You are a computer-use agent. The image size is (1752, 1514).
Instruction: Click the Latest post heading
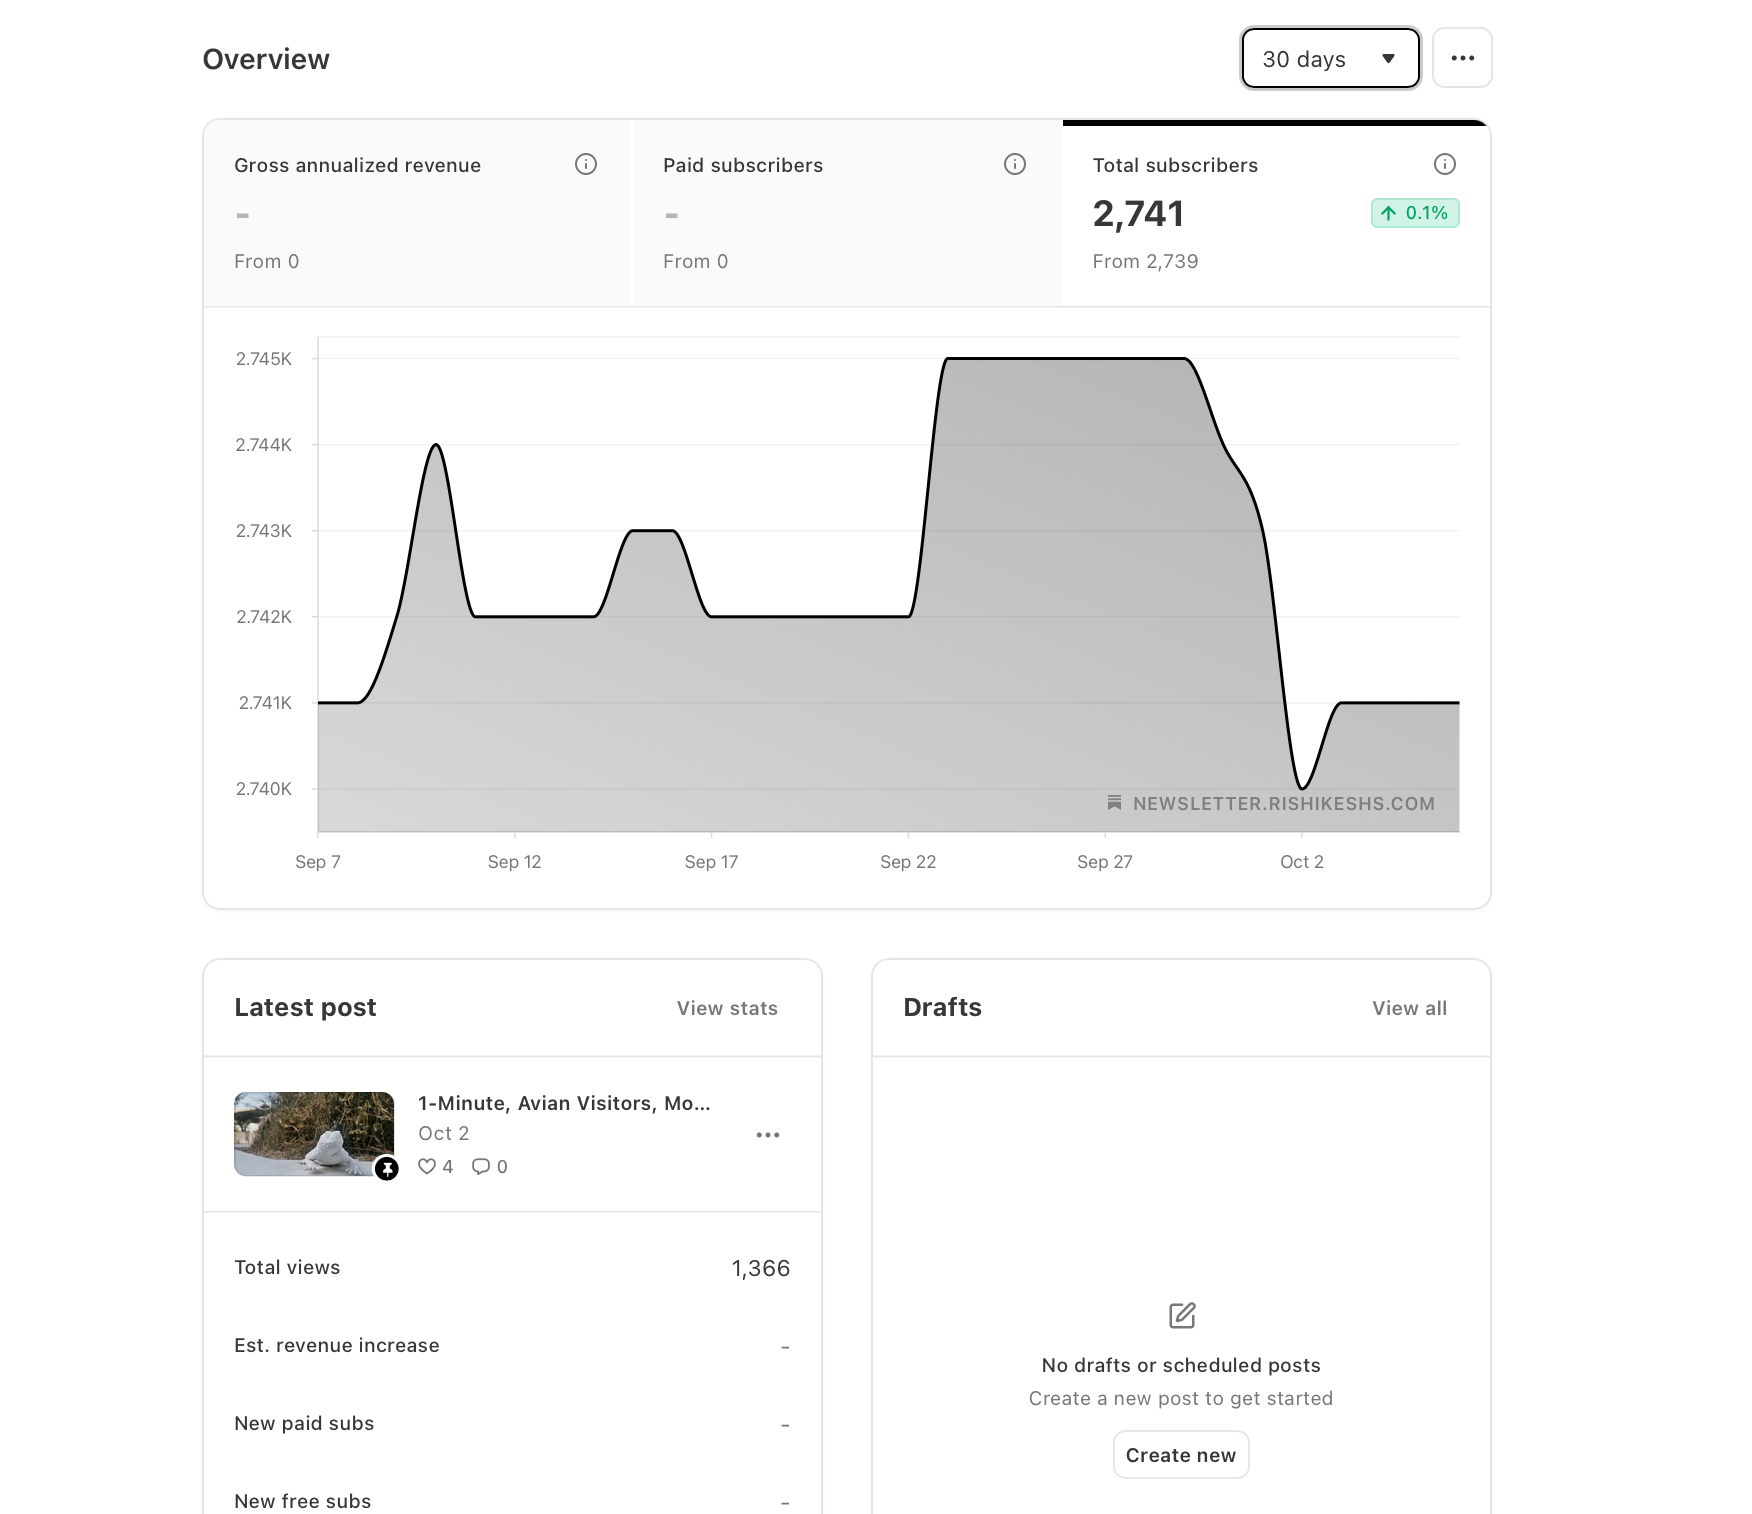click(x=305, y=1007)
